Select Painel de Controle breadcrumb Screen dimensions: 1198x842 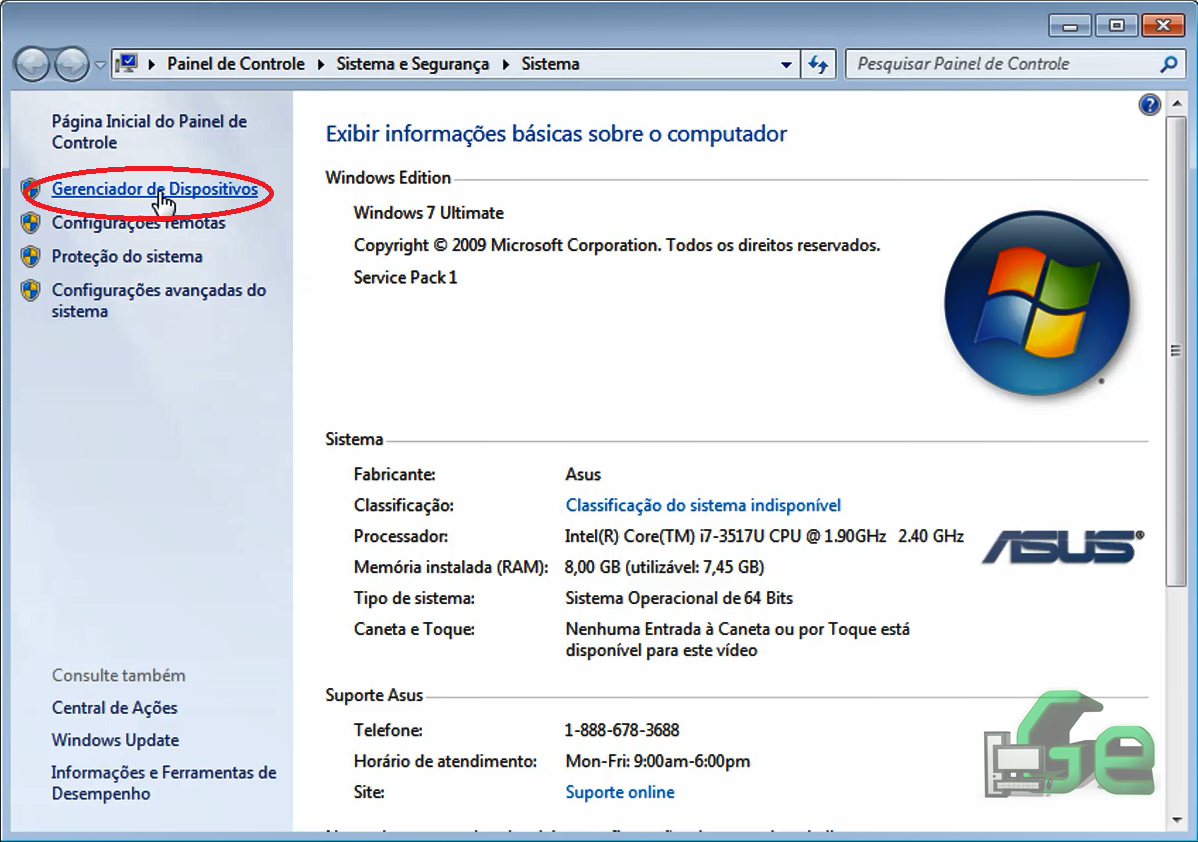pos(235,64)
